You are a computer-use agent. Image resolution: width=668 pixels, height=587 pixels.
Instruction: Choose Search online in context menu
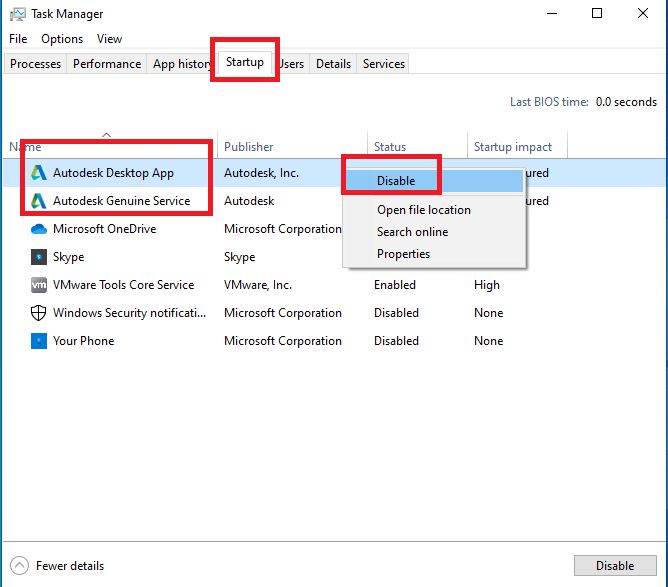pos(434,232)
